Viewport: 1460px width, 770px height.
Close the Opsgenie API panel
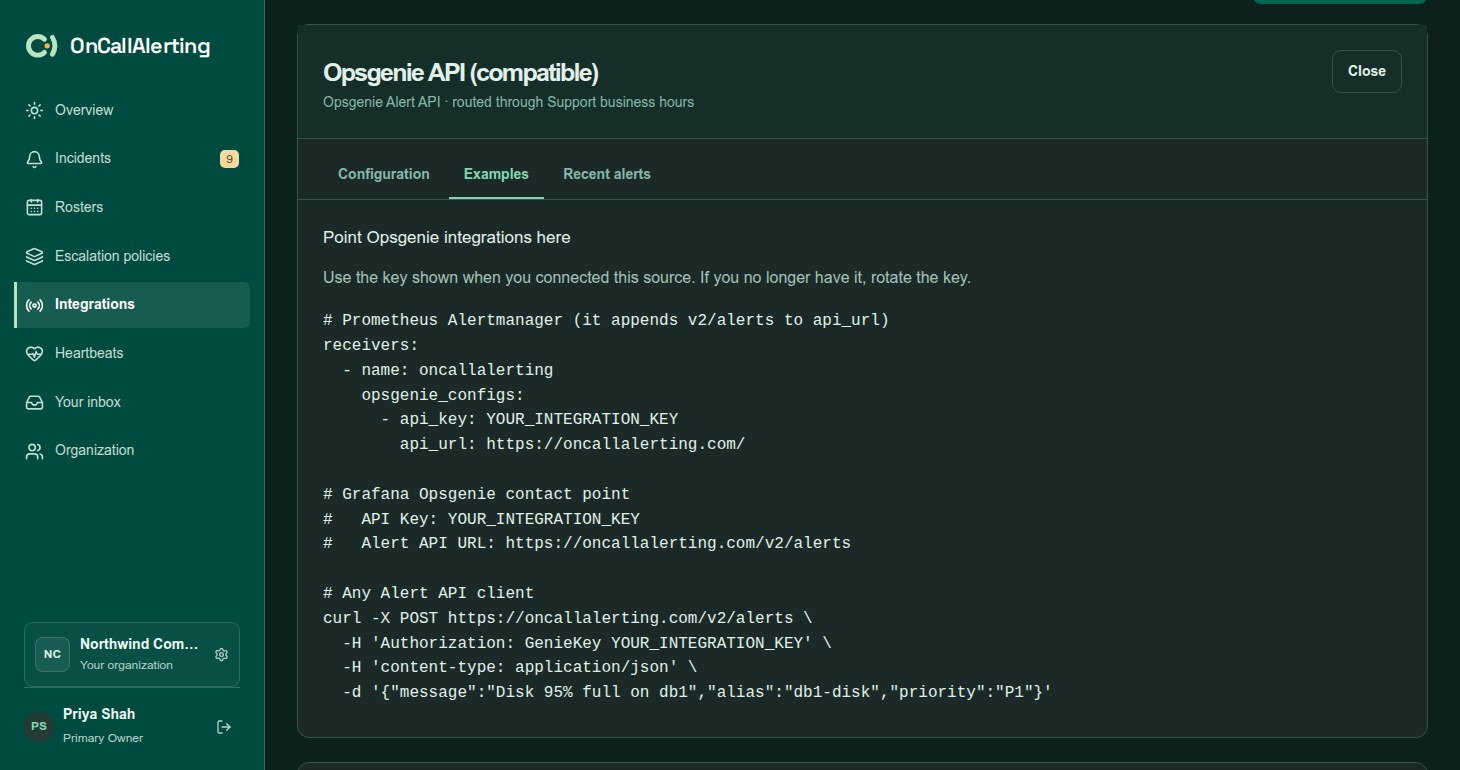coord(1367,71)
